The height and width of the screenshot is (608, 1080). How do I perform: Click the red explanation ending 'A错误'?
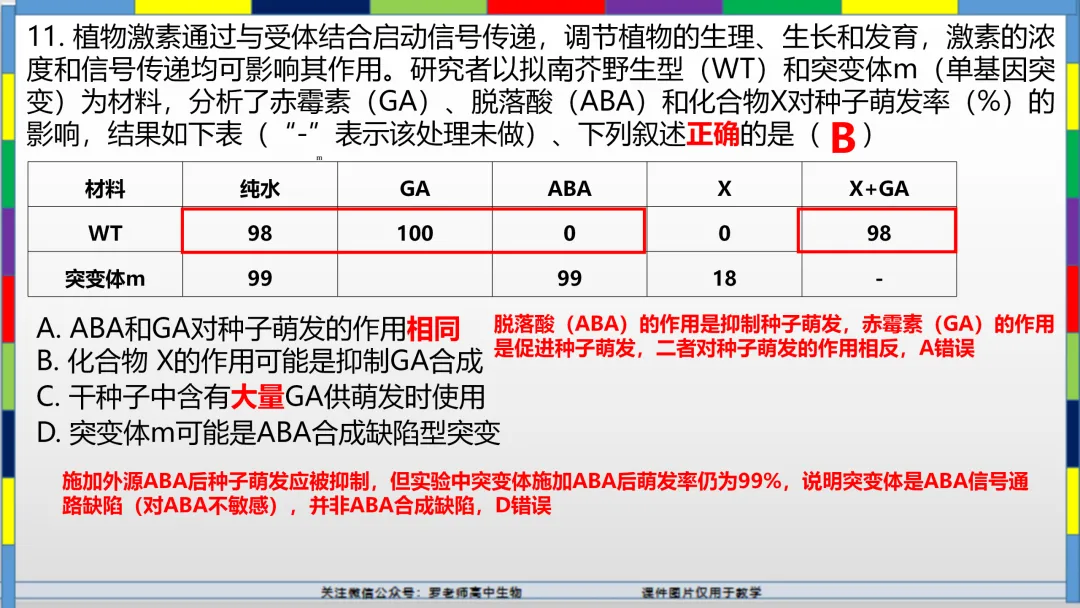[x=774, y=336]
